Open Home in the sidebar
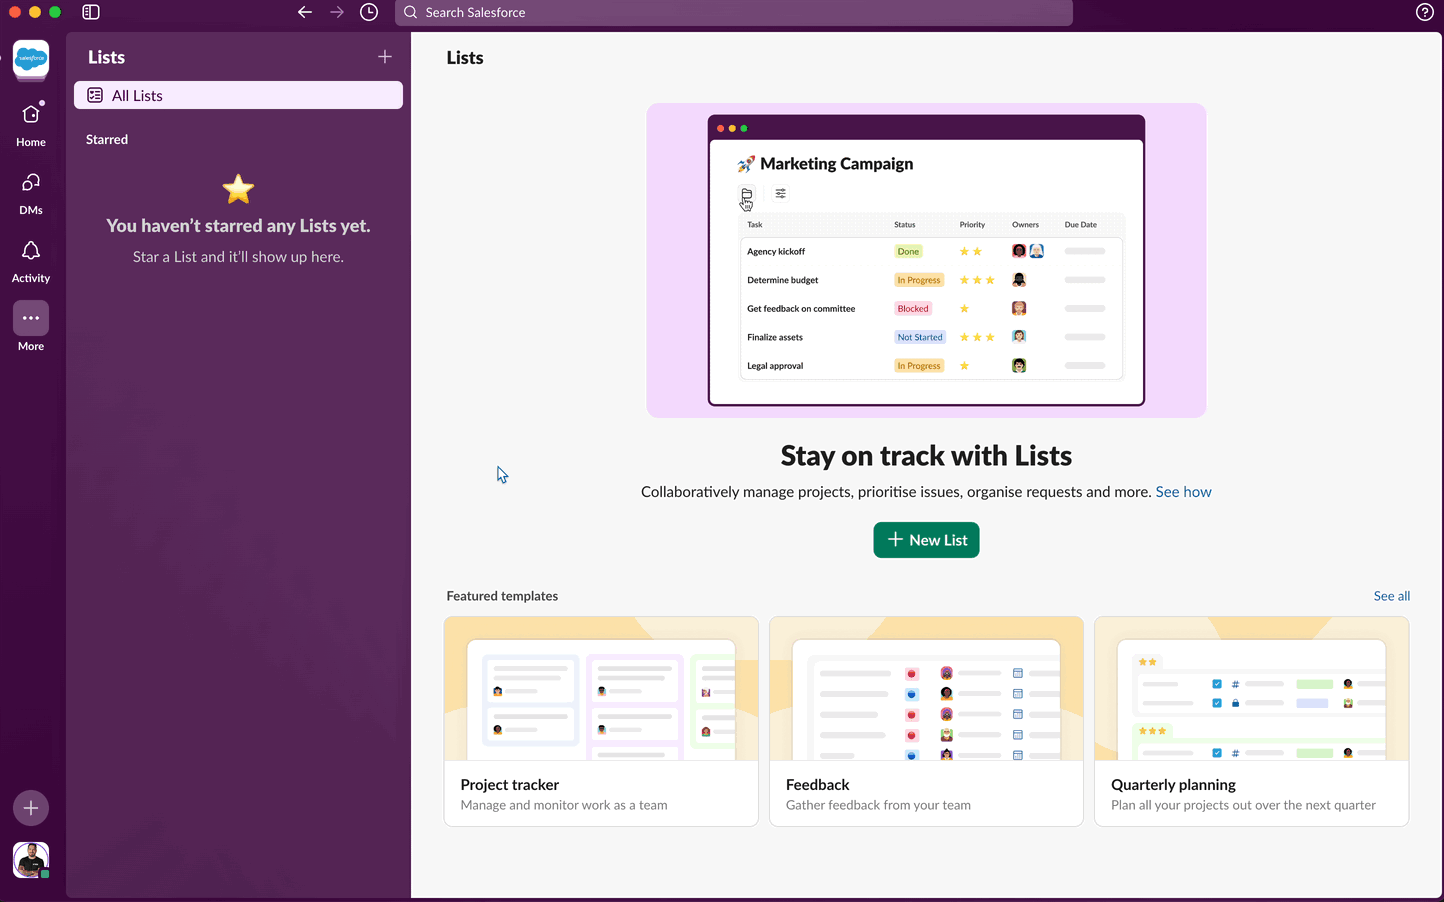 click(x=30, y=120)
